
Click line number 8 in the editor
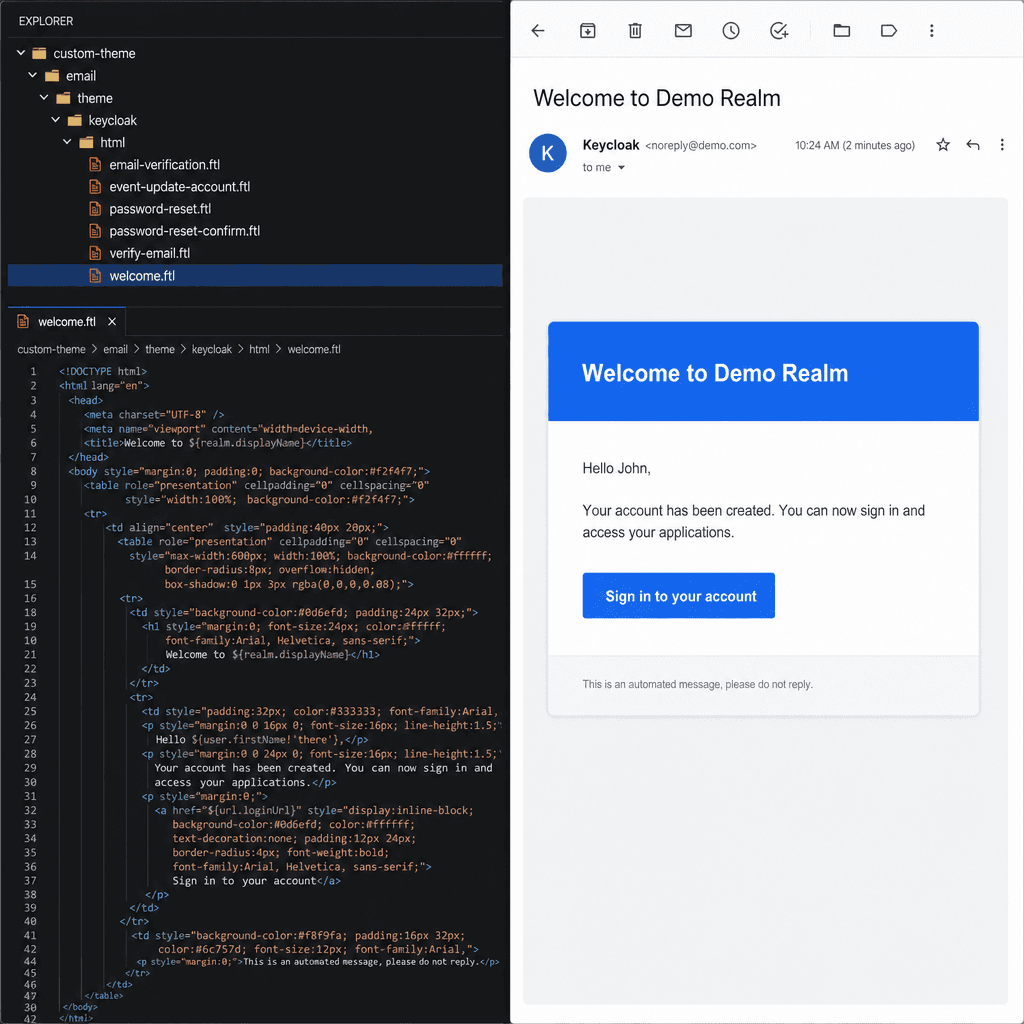coord(33,472)
